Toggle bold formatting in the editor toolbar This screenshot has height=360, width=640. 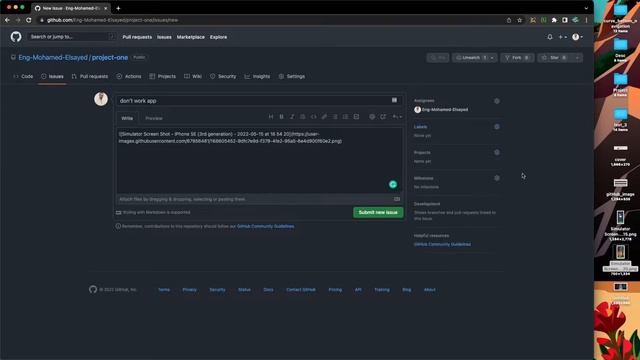click(281, 117)
